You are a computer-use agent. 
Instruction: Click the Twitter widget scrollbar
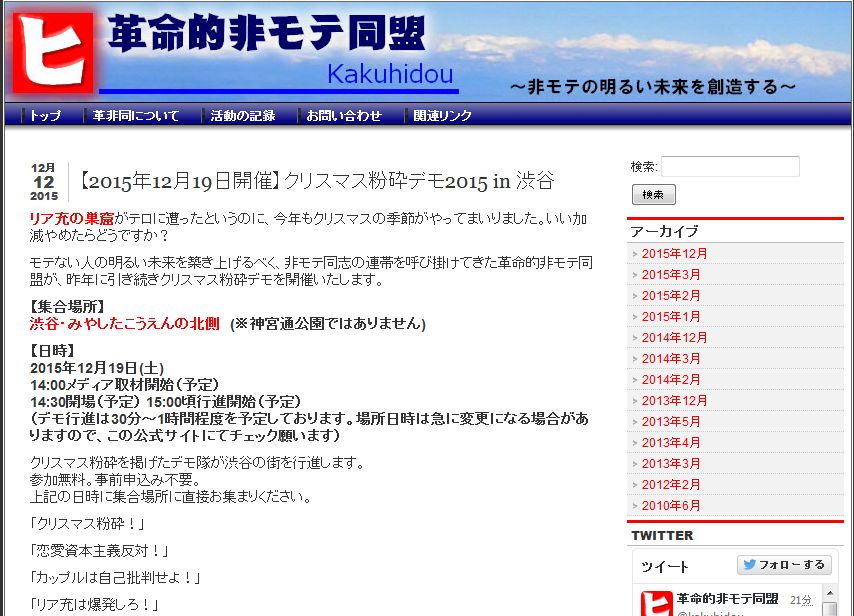pos(829,603)
